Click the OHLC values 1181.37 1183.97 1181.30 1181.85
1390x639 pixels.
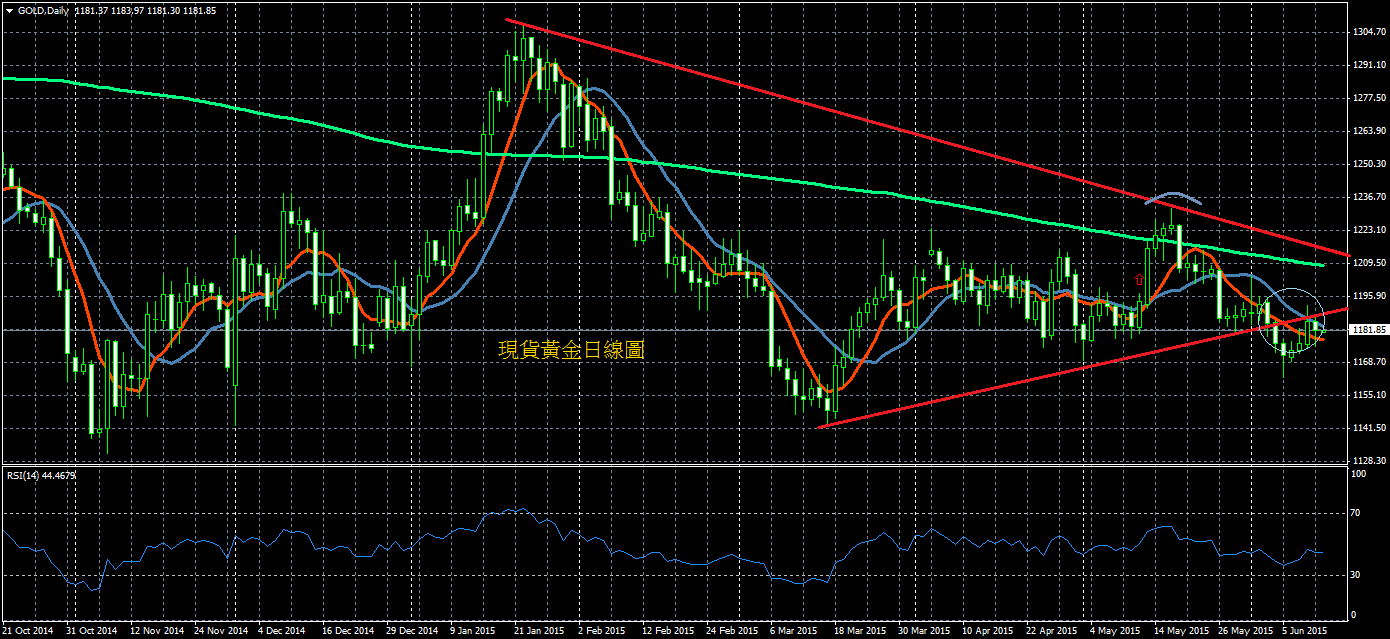pos(146,10)
